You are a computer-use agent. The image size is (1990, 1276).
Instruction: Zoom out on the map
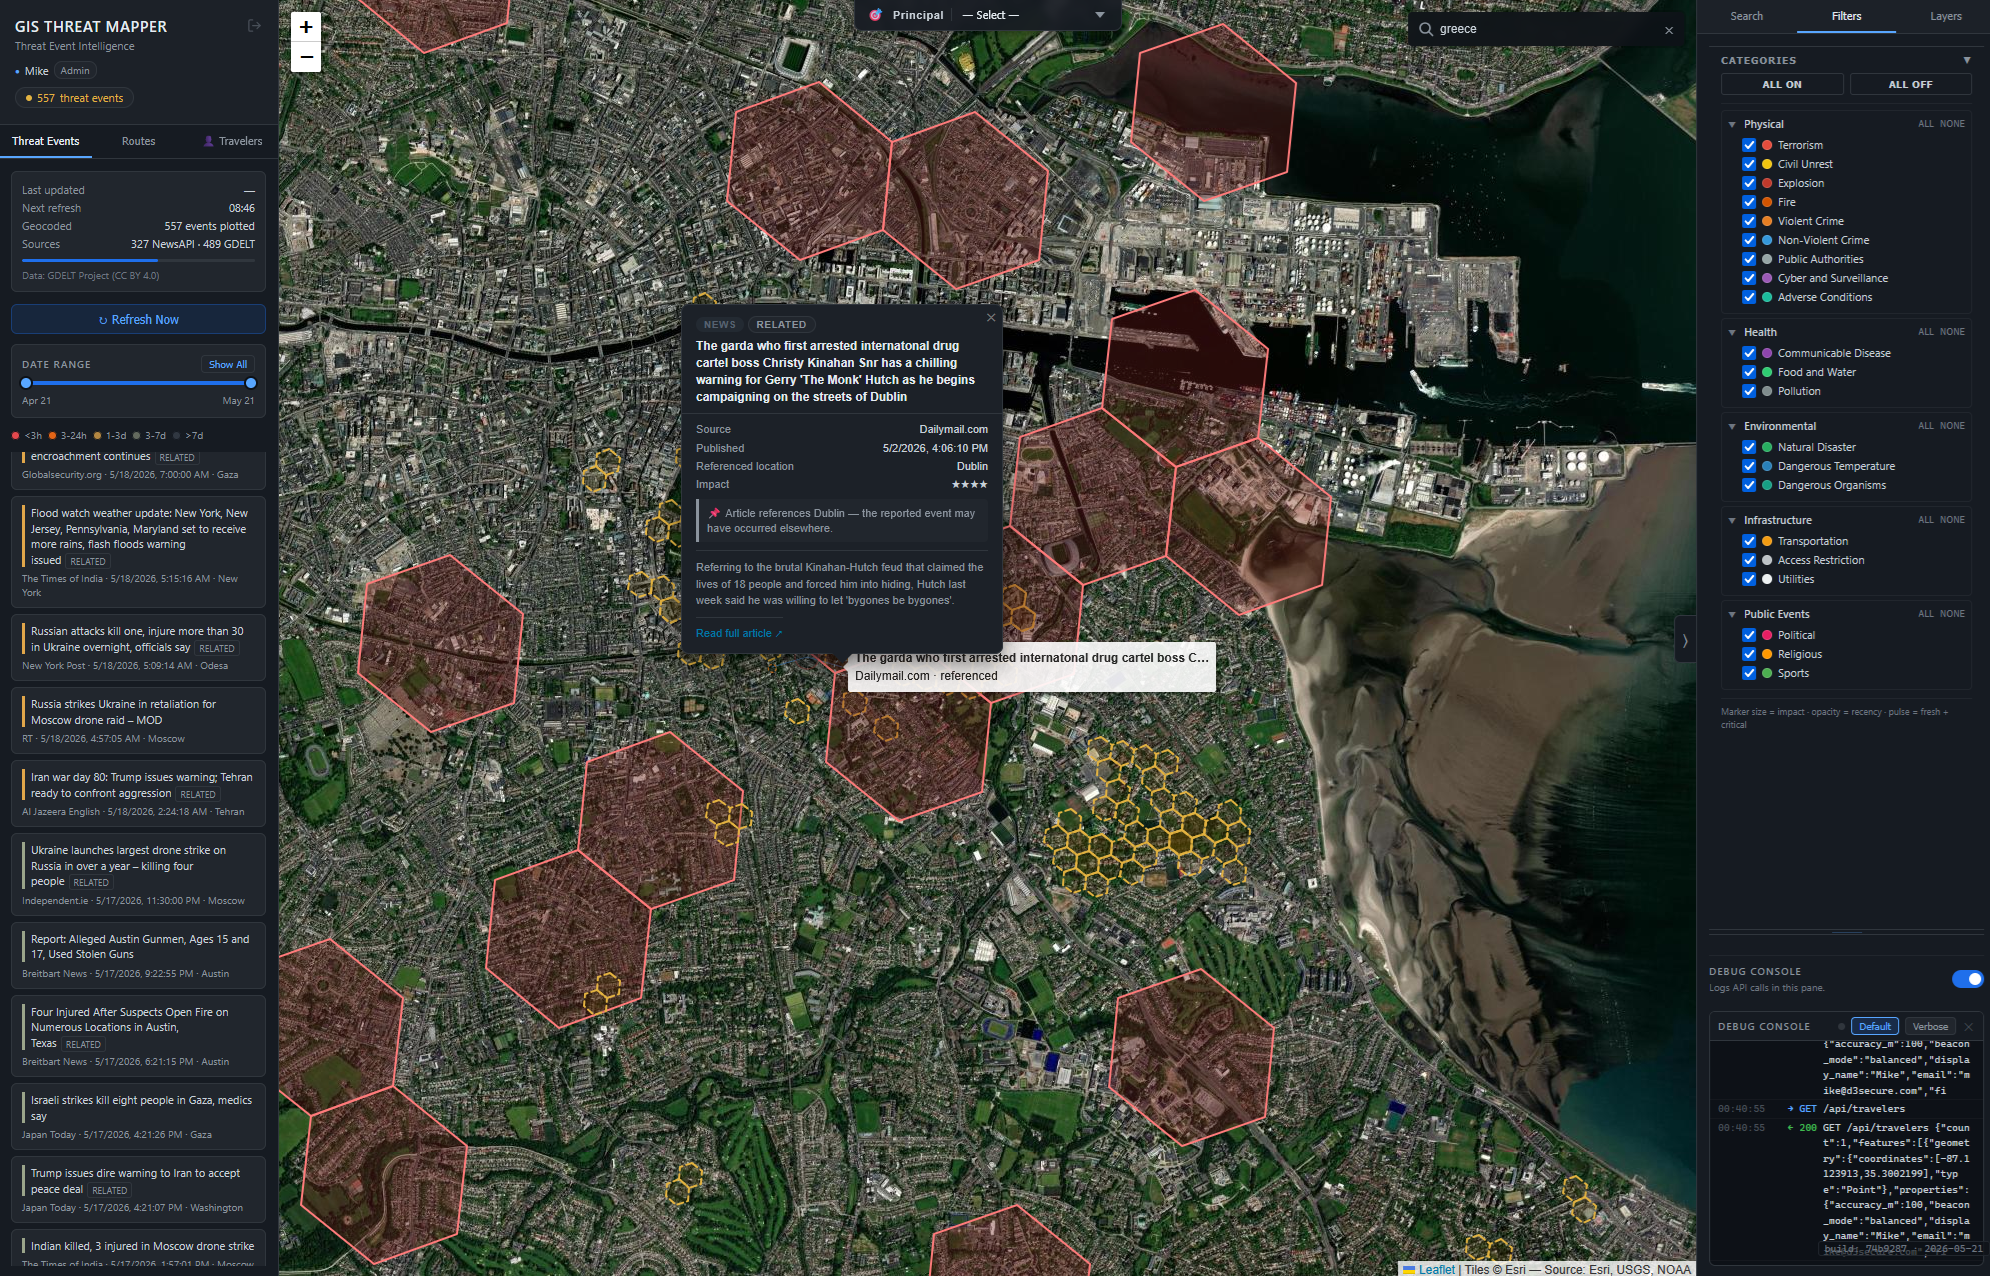[x=306, y=57]
